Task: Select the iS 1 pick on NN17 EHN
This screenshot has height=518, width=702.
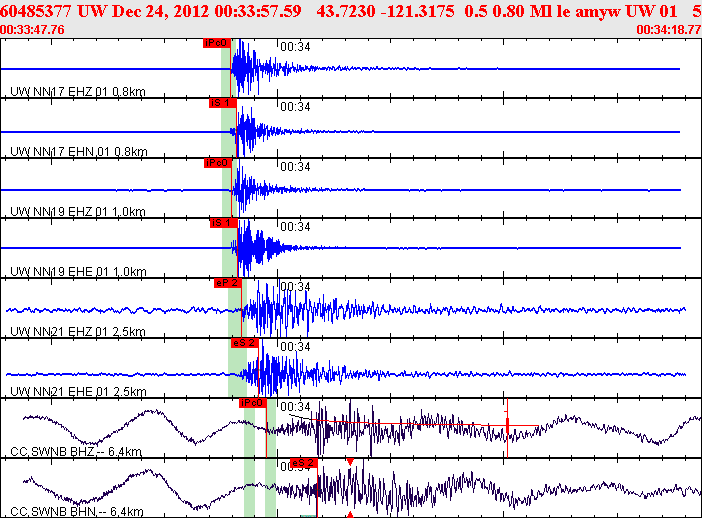Action: click(223, 103)
